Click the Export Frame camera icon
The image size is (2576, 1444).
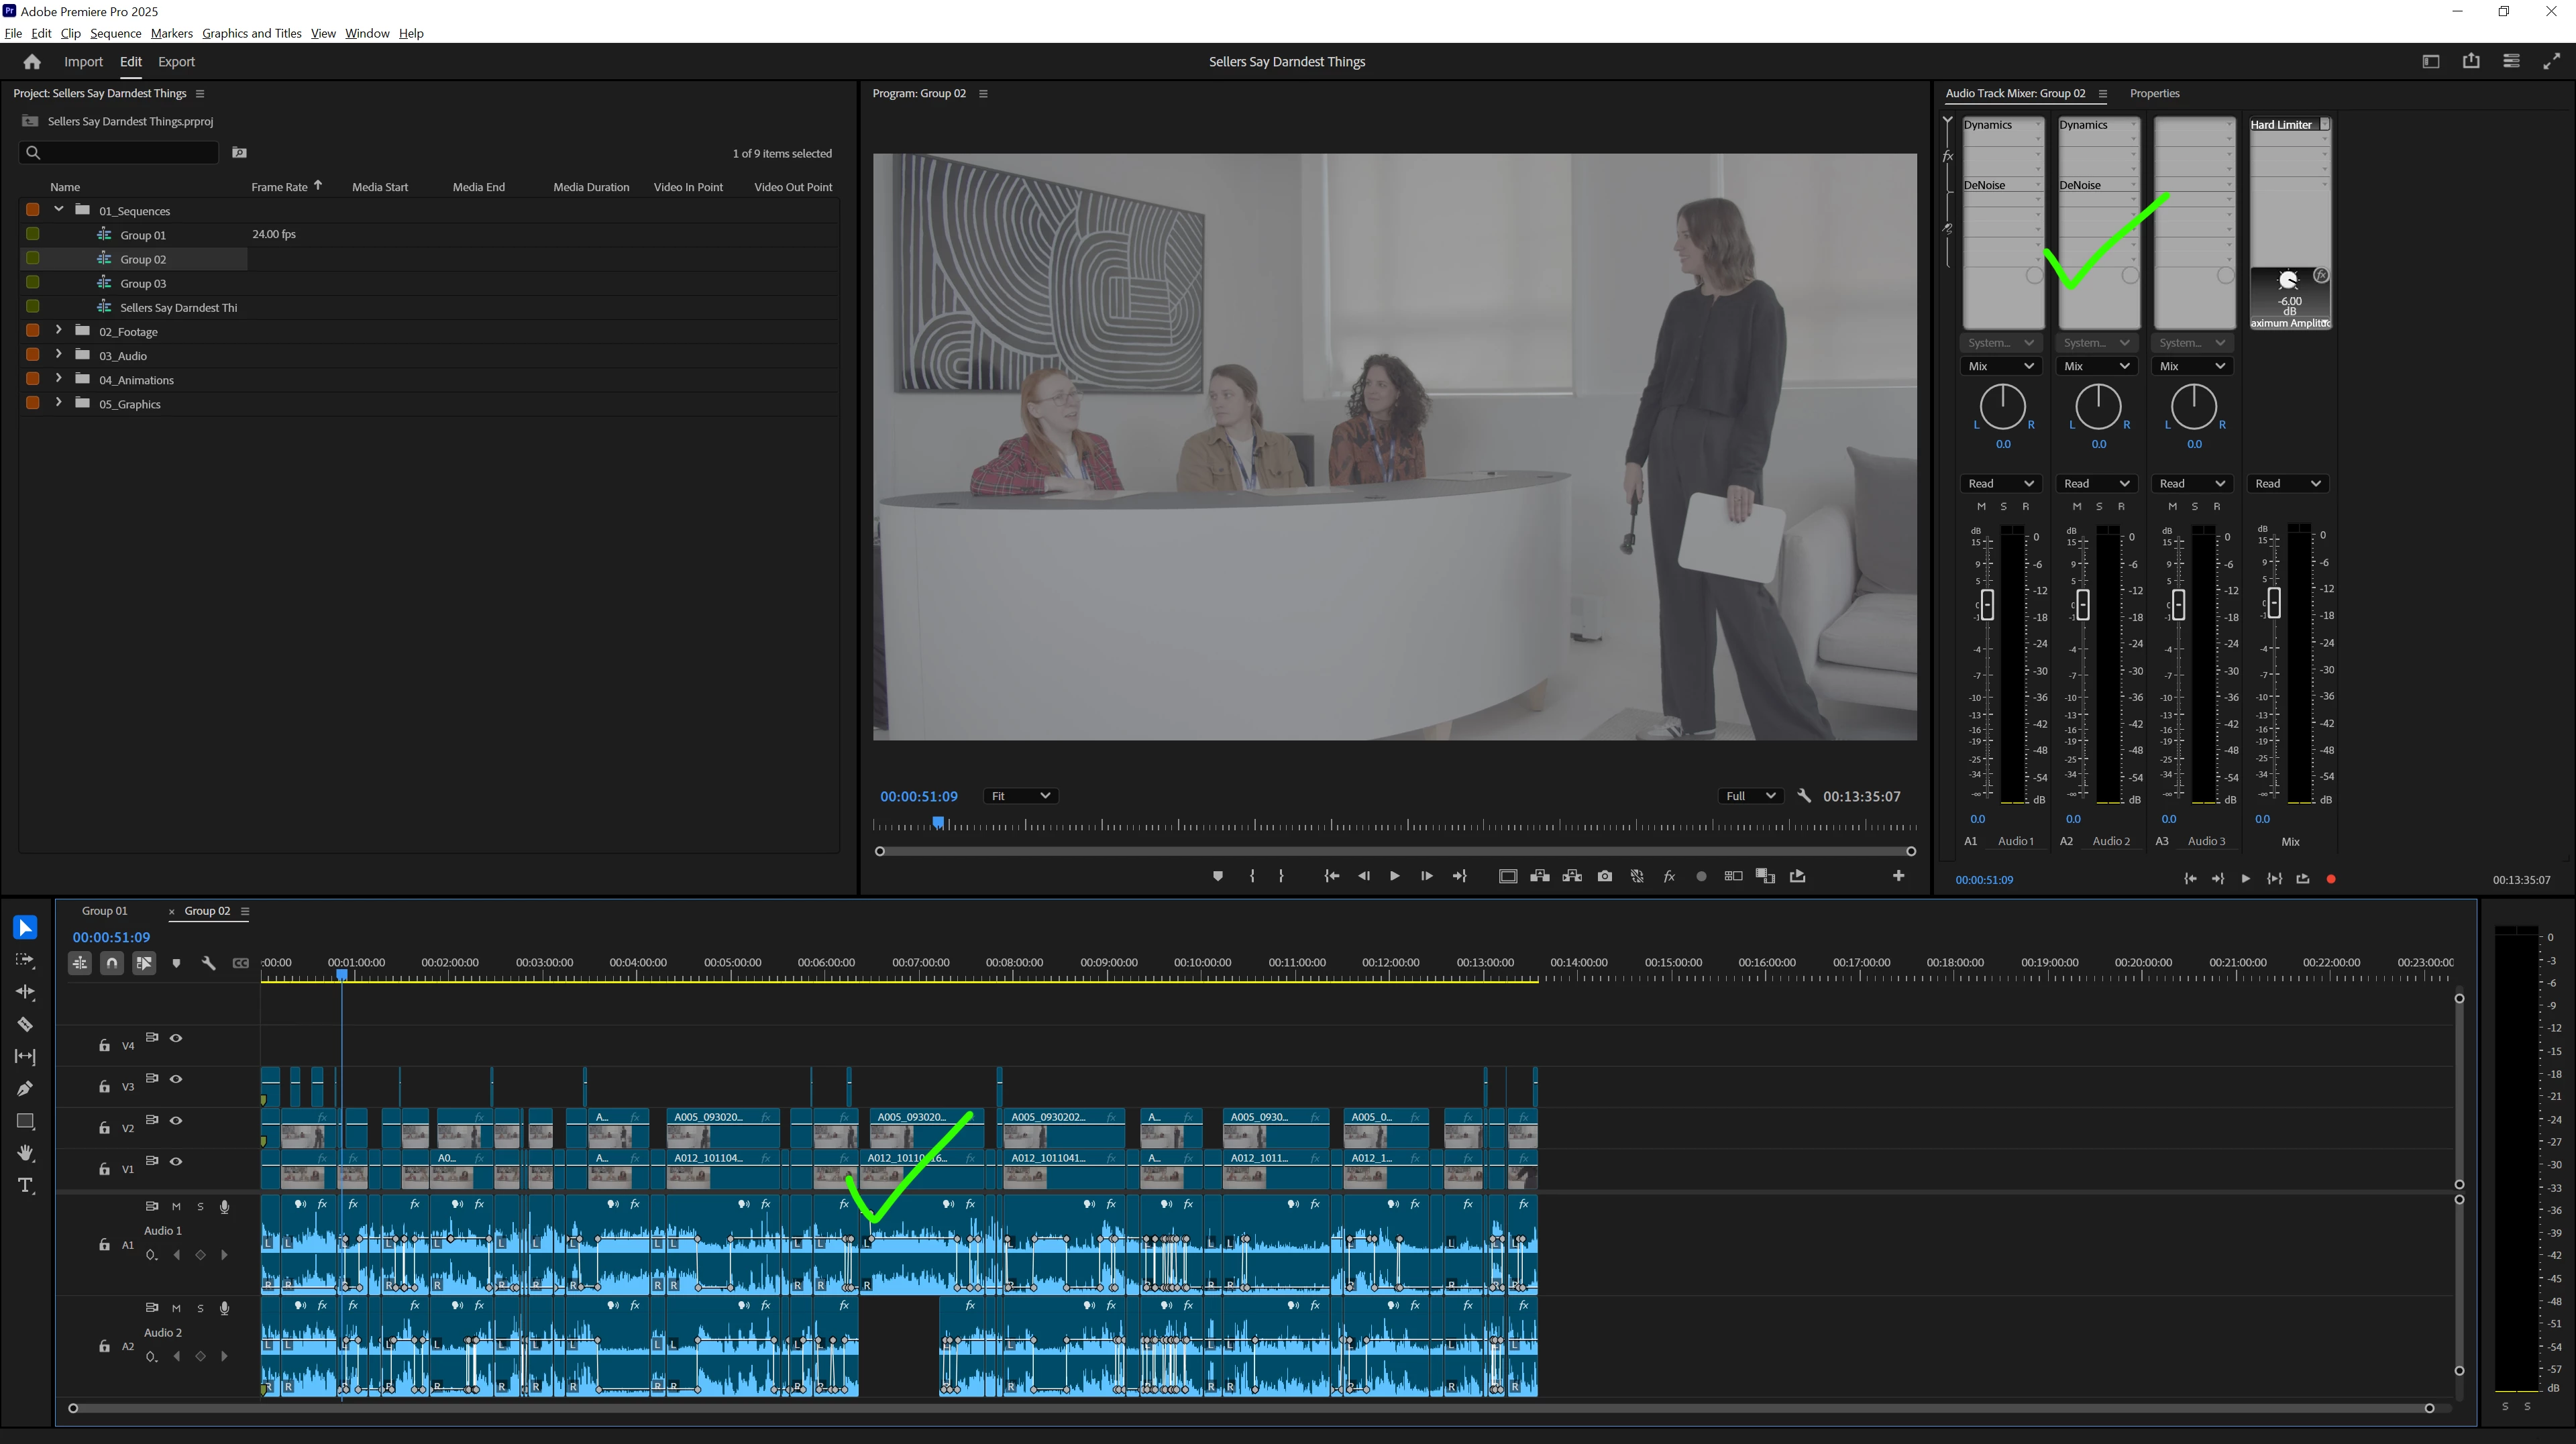click(1604, 876)
